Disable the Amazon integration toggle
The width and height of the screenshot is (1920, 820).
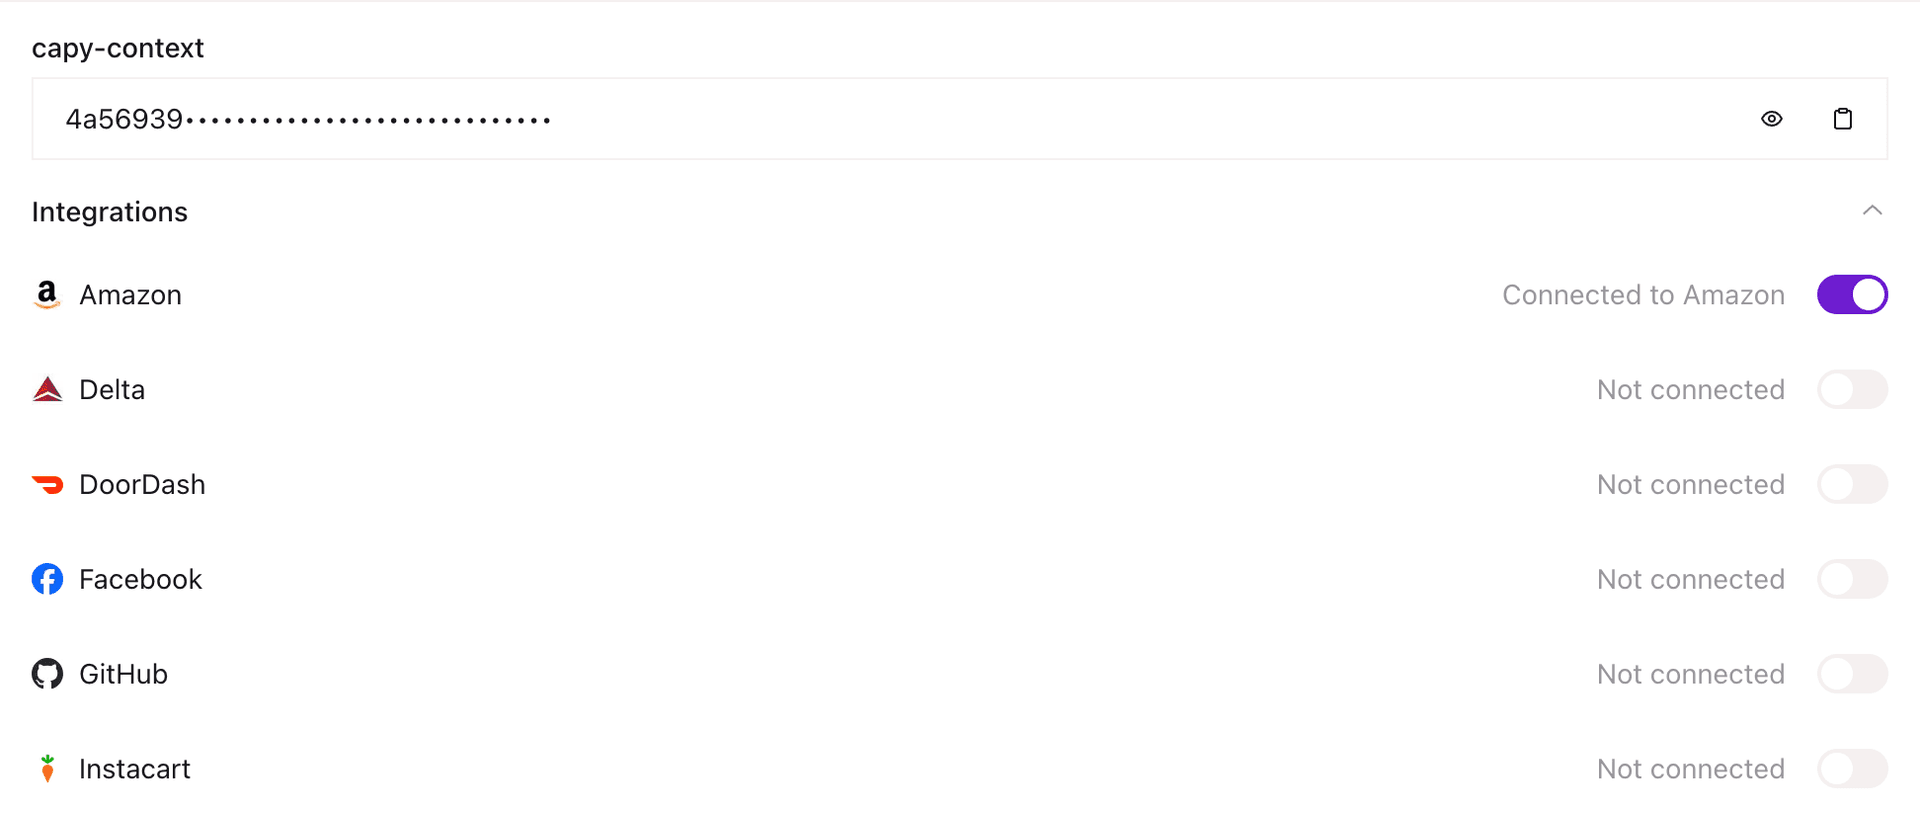pyautogui.click(x=1852, y=295)
